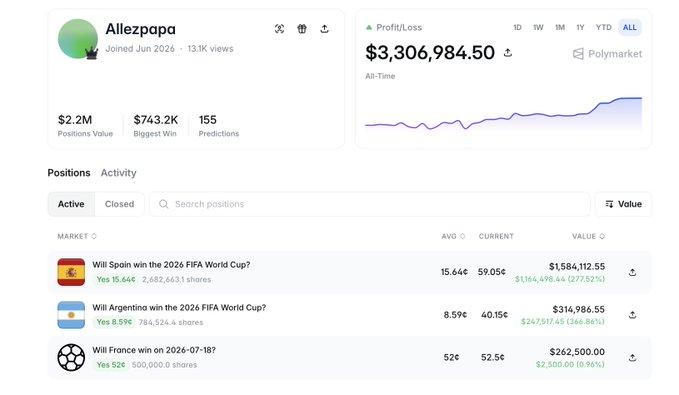Click the crown badge on avatar

(x=91, y=53)
